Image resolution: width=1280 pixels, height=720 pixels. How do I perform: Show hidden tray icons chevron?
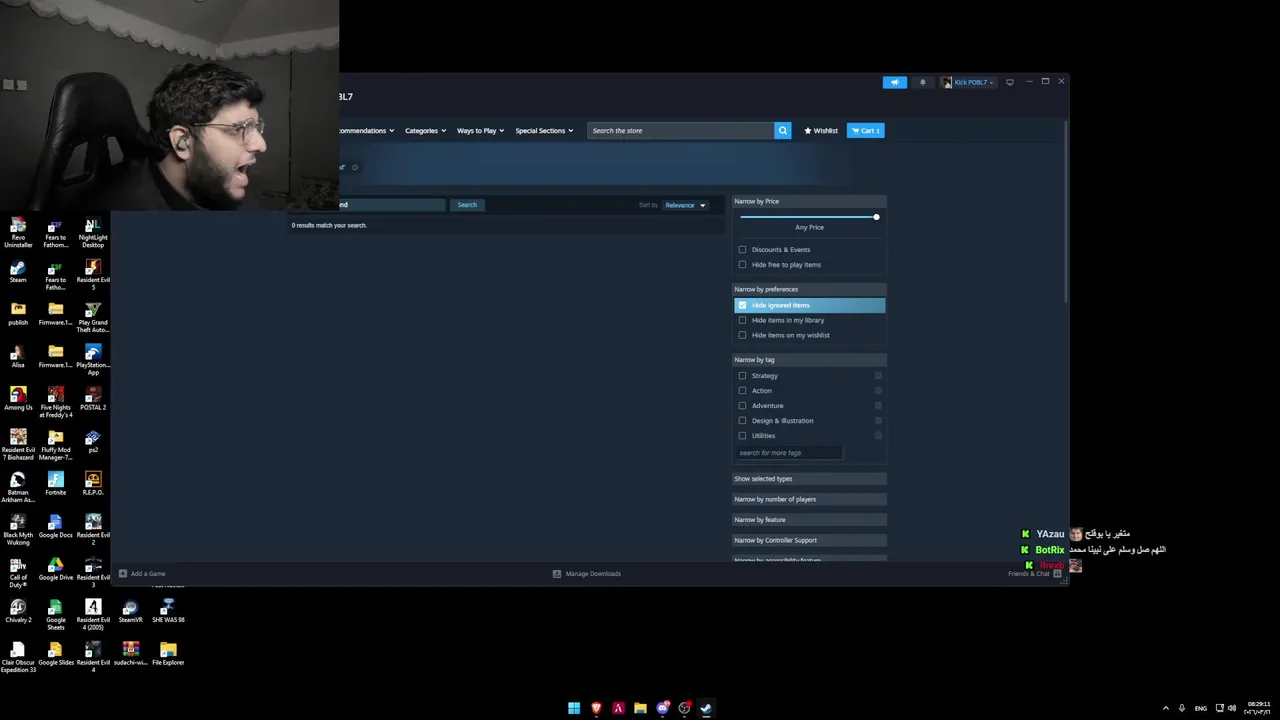tap(1165, 708)
